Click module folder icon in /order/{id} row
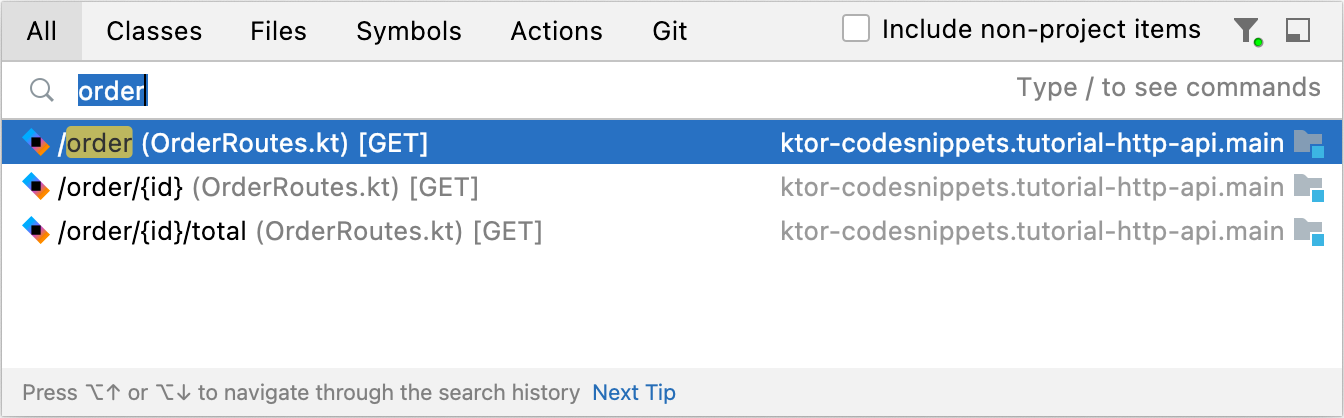 [x=1308, y=187]
